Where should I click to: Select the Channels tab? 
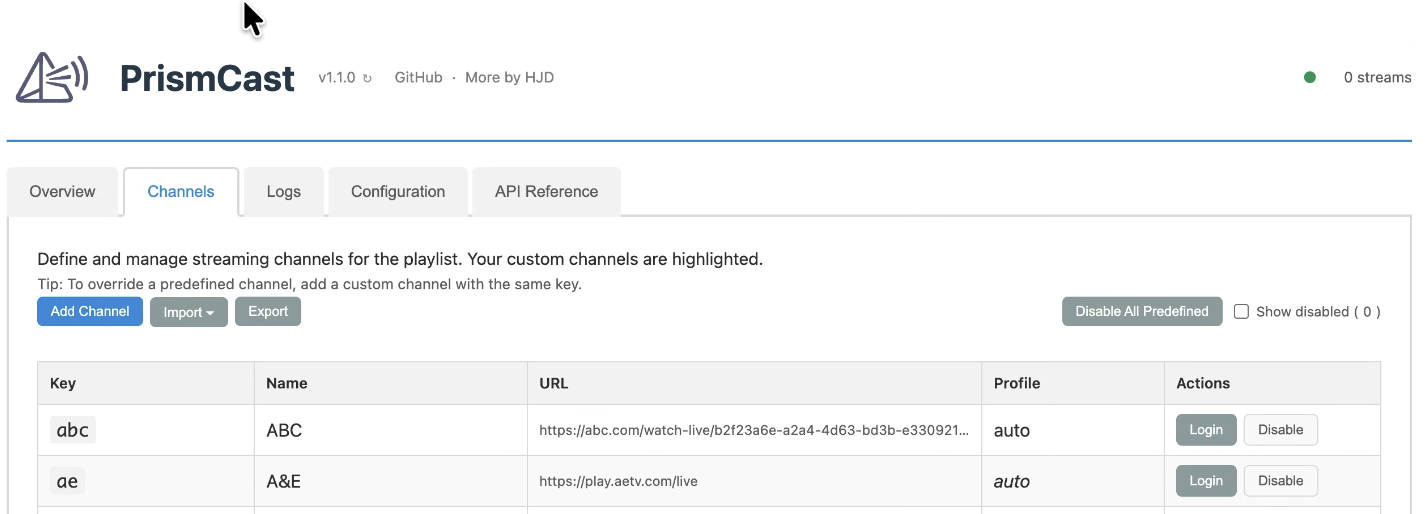[x=181, y=192]
